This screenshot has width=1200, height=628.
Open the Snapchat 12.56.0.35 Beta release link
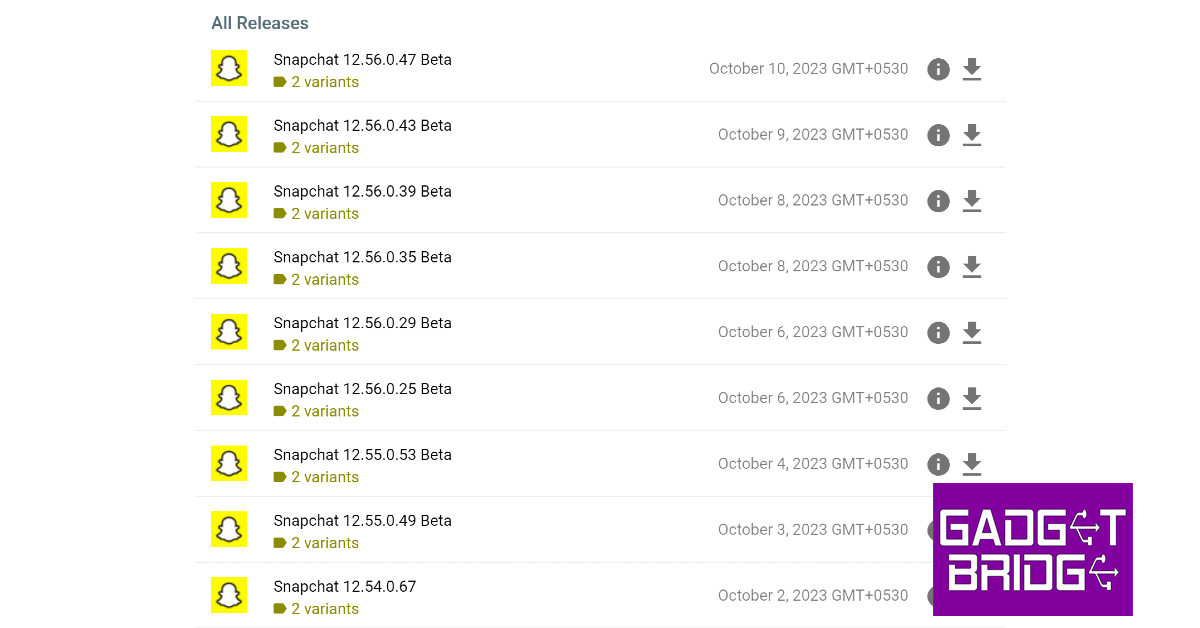tap(362, 257)
